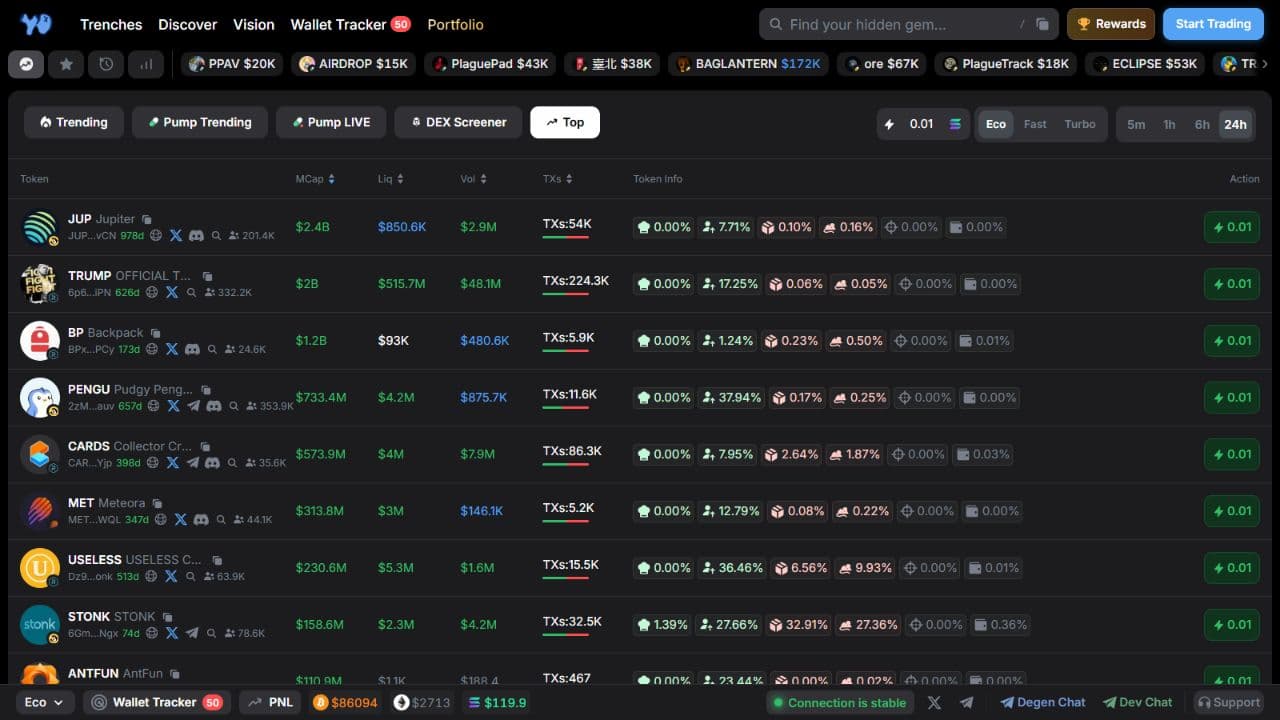This screenshot has height=720, width=1280.
Task: Set timeframe to 1h
Action: (x=1169, y=124)
